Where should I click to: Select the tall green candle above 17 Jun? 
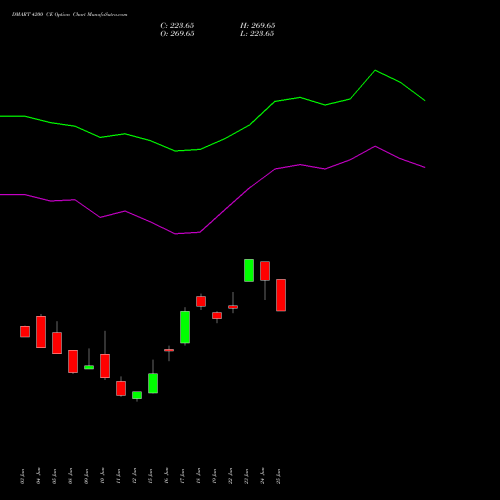[x=185, y=327]
